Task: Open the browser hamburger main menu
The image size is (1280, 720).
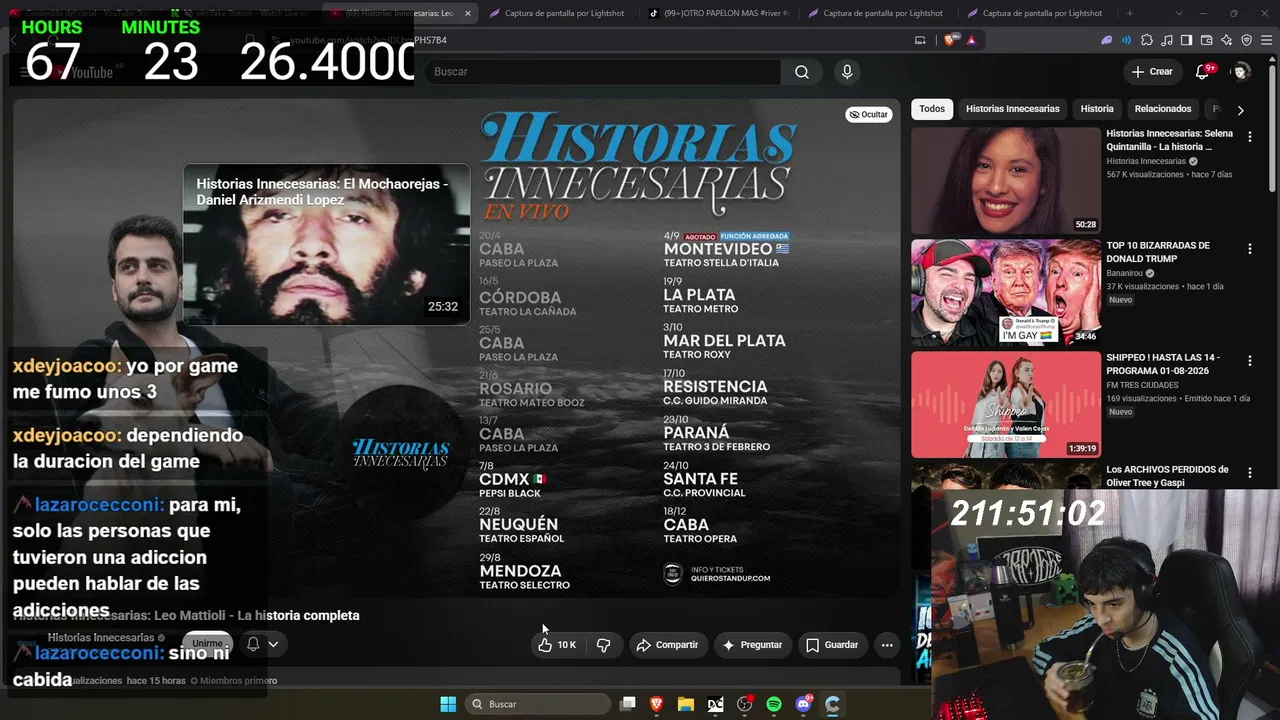Action: coord(1266,40)
